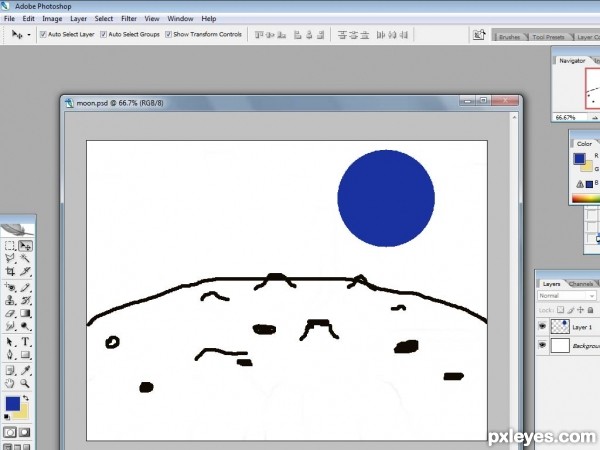Open the Filter menu
This screenshot has height=450, width=600.
tap(129, 19)
